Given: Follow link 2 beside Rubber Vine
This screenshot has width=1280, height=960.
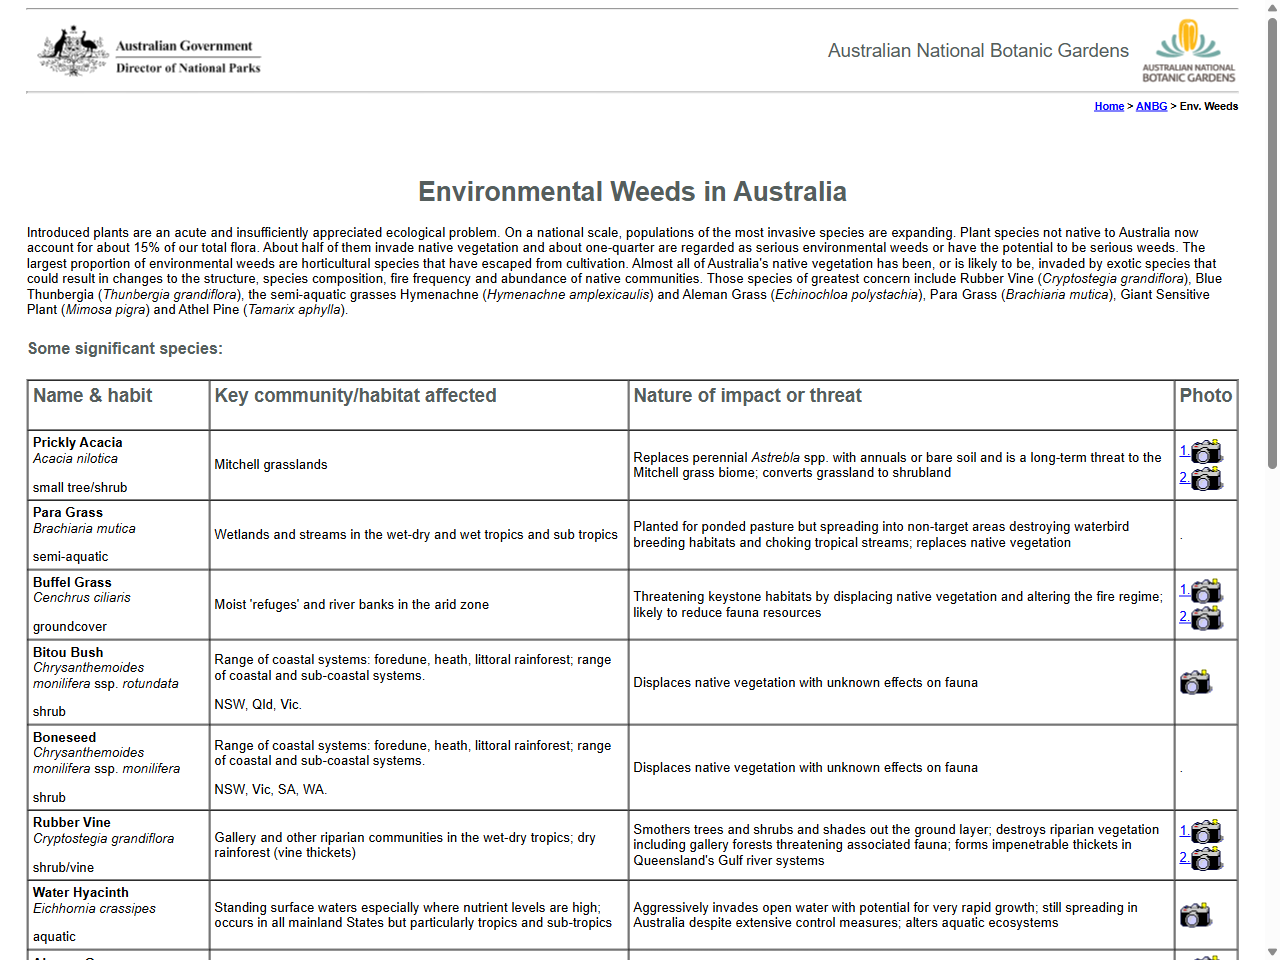Looking at the screenshot, I should (1183, 858).
